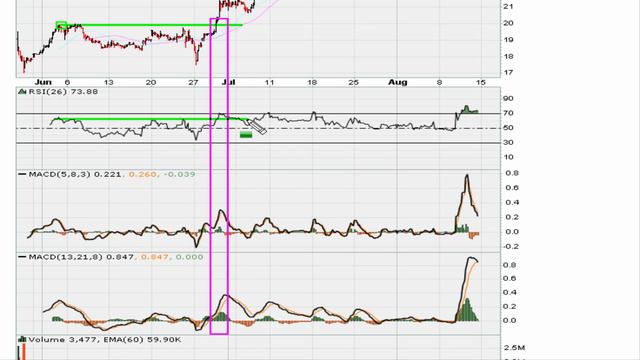Click the price scale value 21
Image resolution: width=640 pixels, height=360 pixels.
(509, 7)
